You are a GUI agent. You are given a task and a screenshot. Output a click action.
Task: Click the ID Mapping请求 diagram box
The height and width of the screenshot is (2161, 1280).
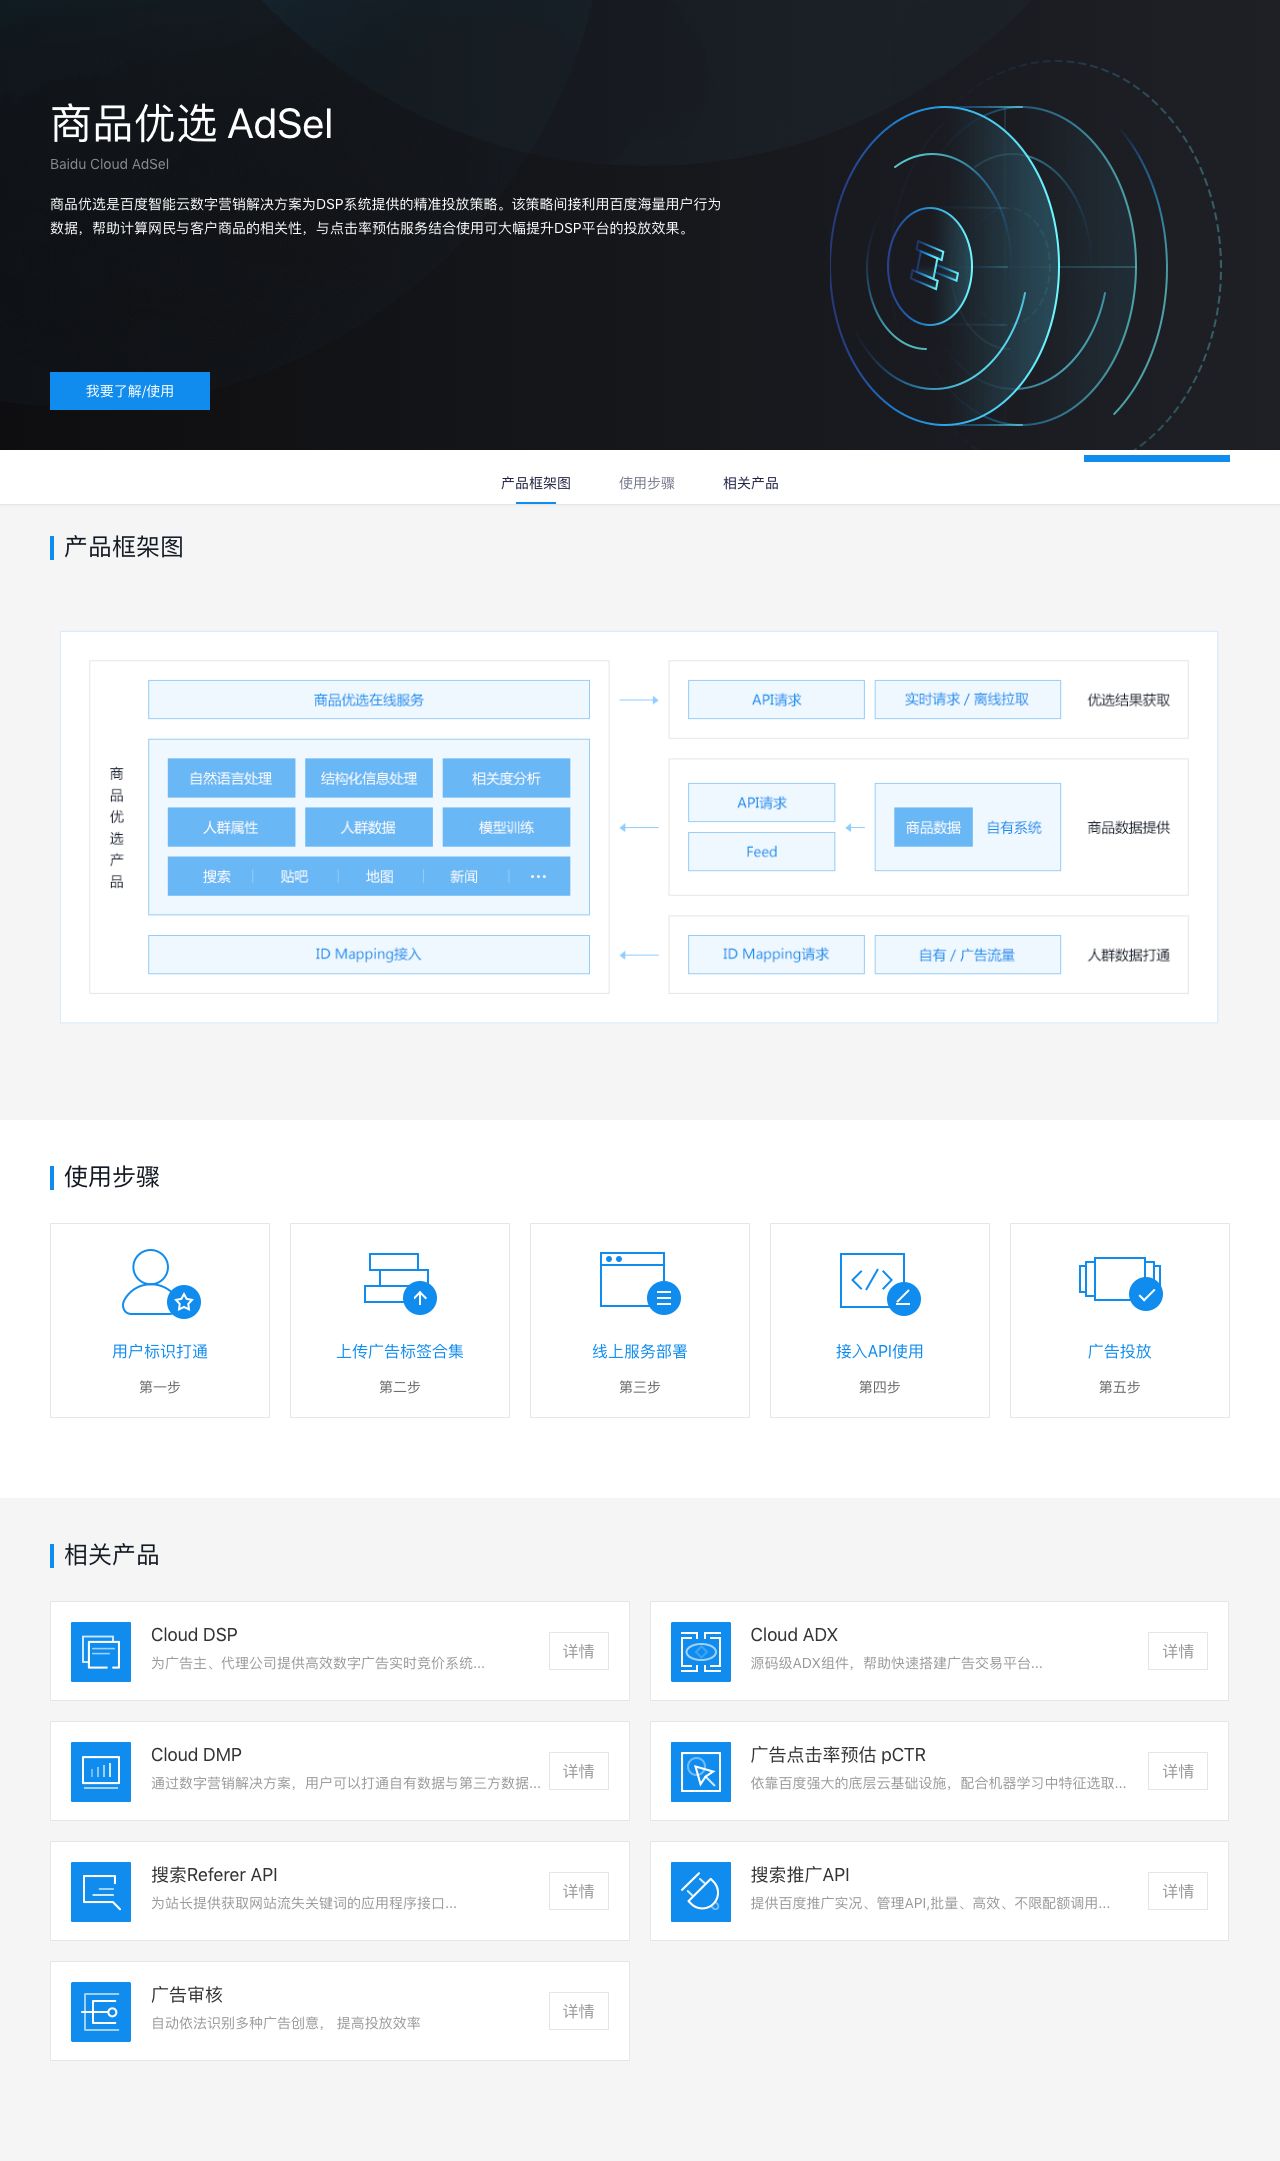pos(776,954)
